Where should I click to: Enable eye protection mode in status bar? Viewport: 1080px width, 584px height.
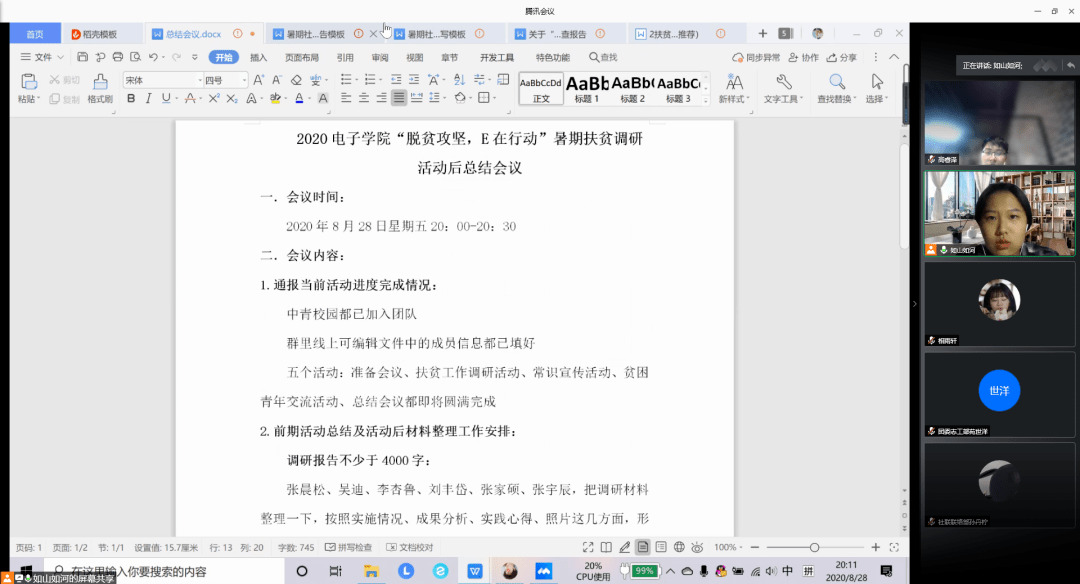point(698,547)
